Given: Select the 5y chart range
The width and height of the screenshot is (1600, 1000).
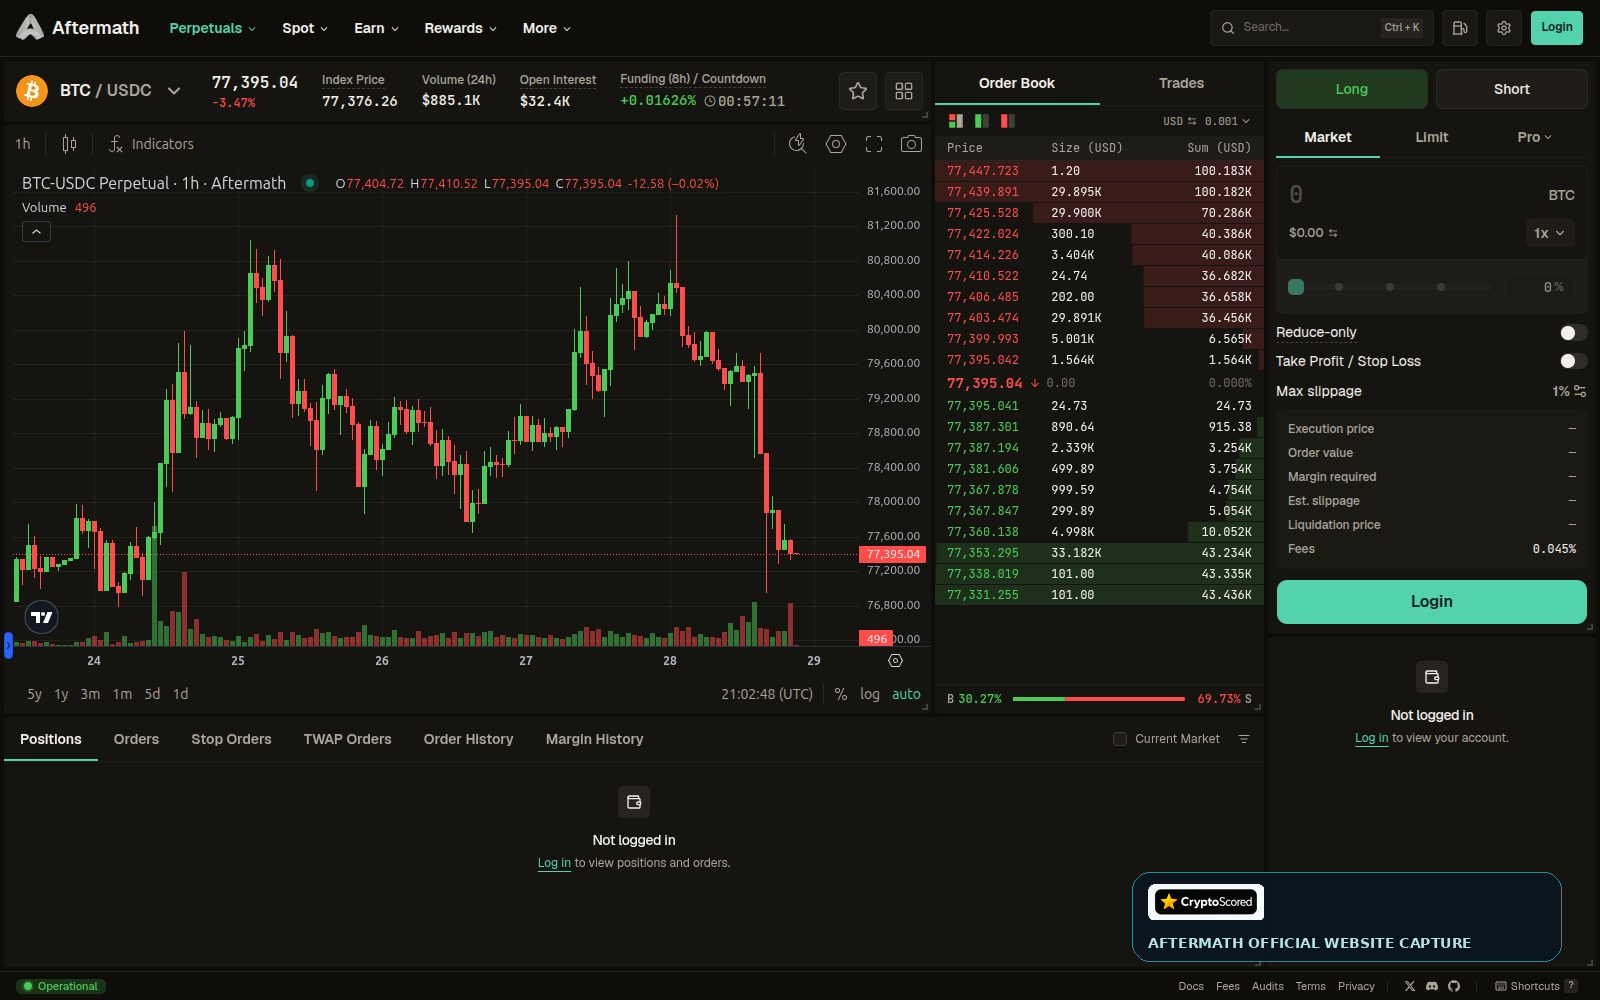Looking at the screenshot, I should pos(34,694).
